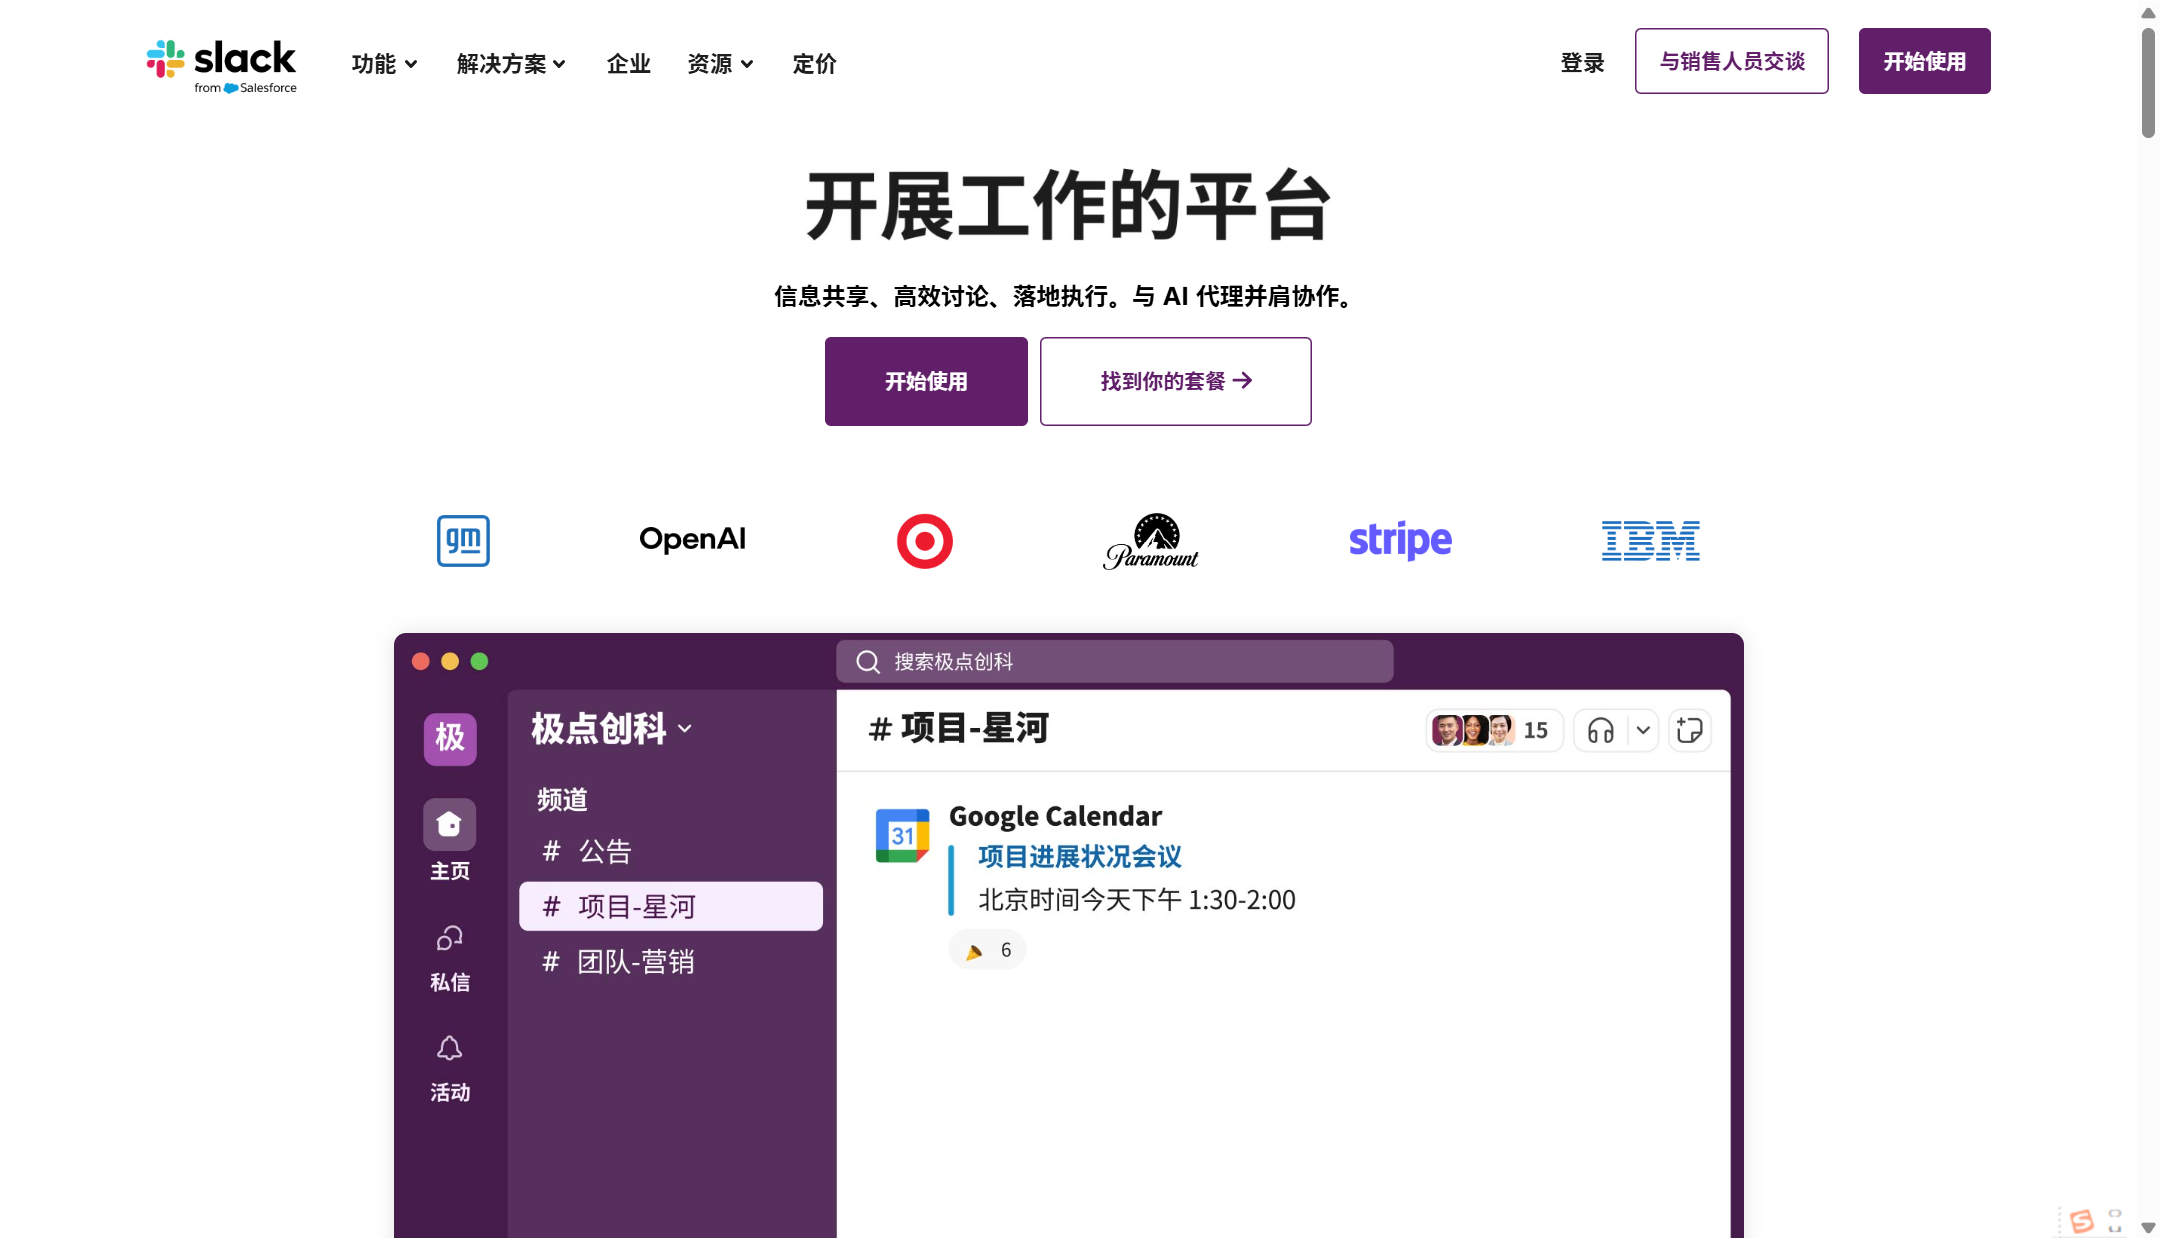The width and height of the screenshot is (2160, 1238).
Task: Expand the 功能 dropdown menu
Action: (384, 63)
